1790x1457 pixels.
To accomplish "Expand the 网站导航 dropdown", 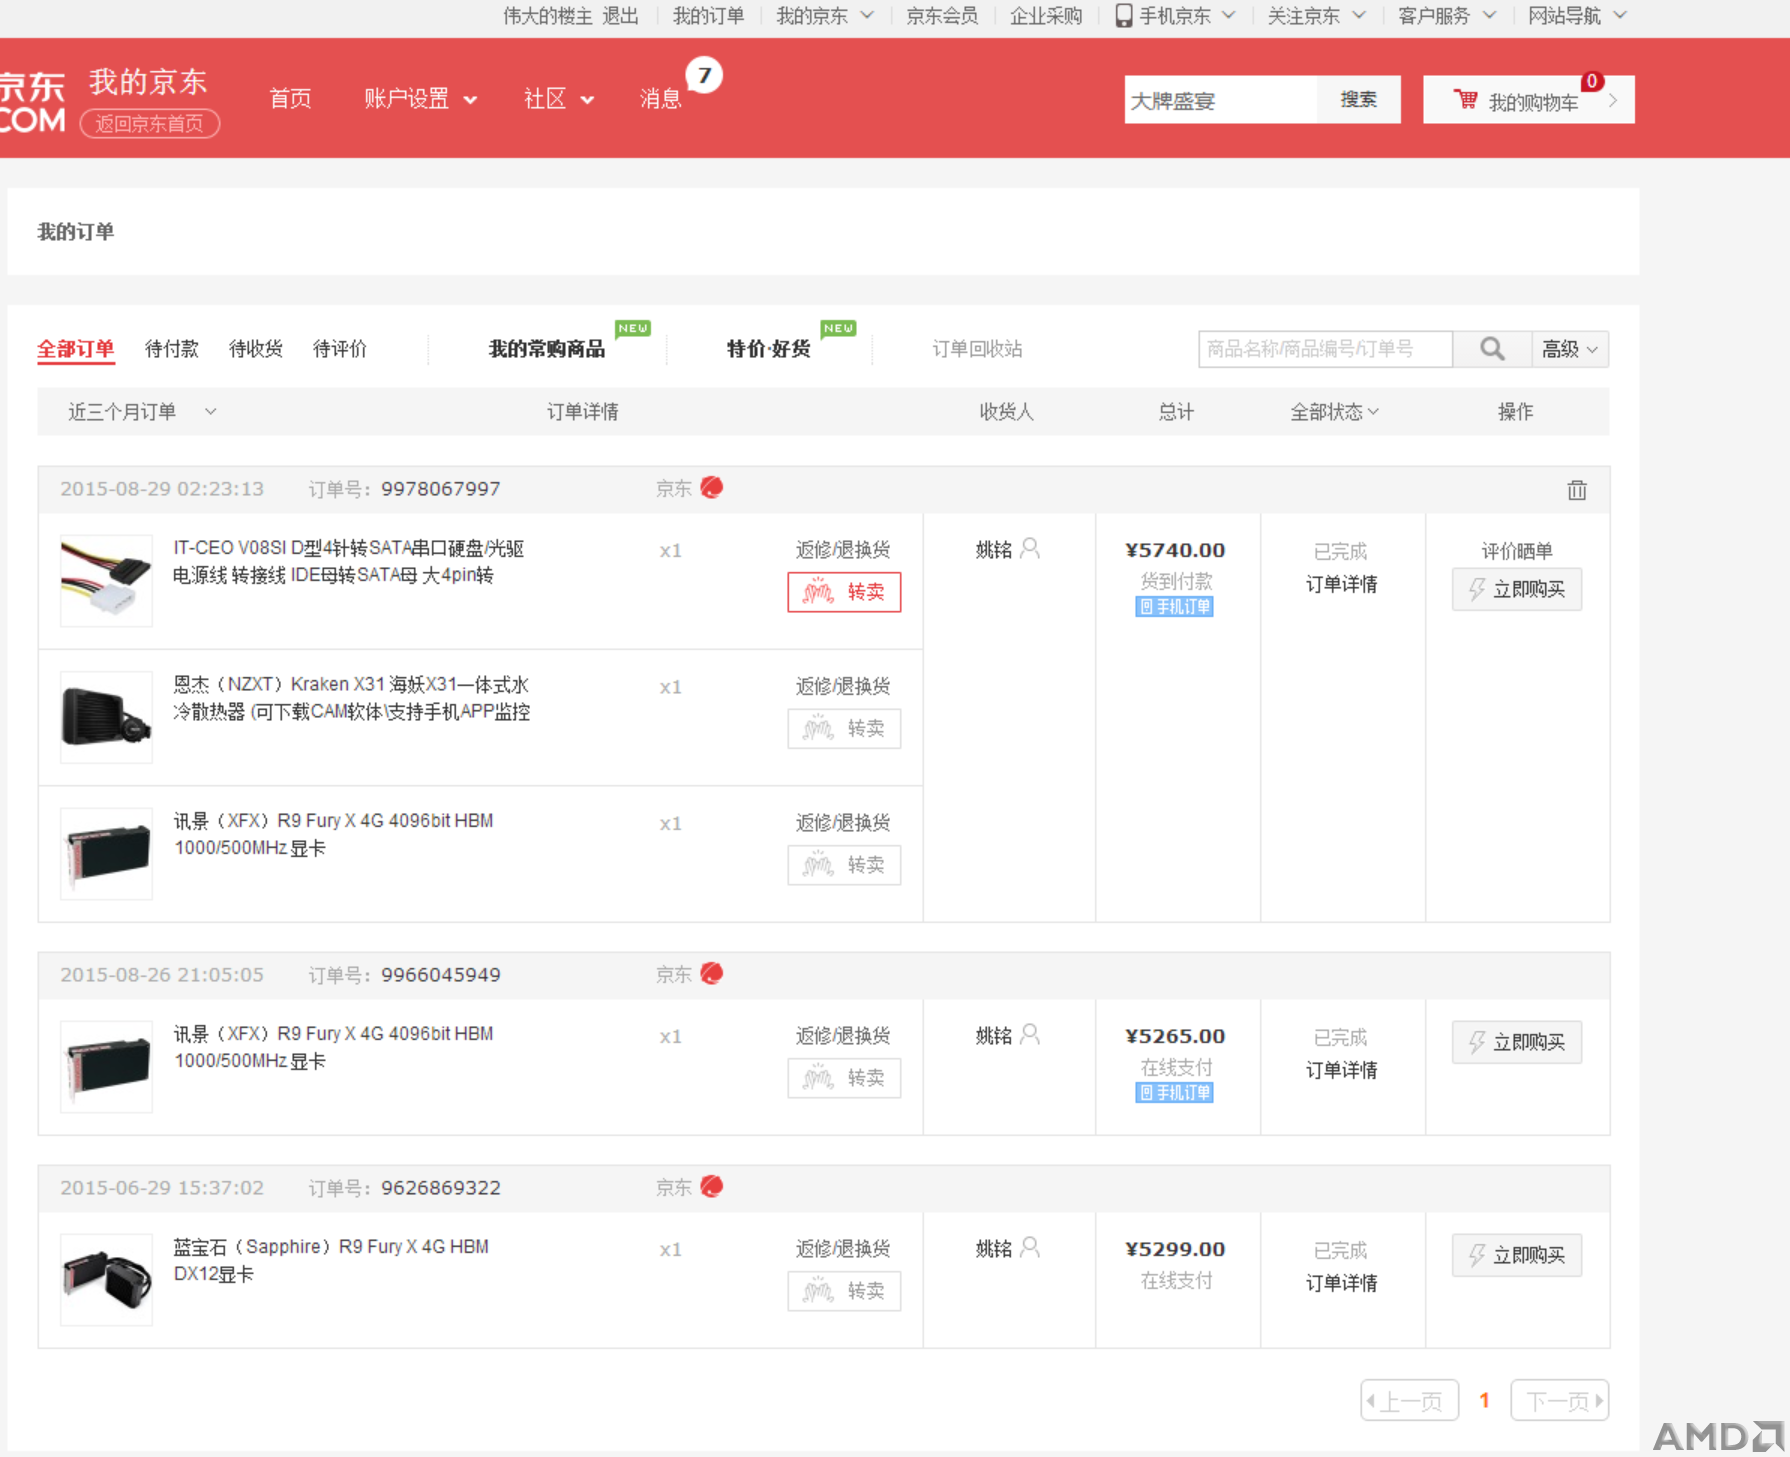I will 1577,16.
